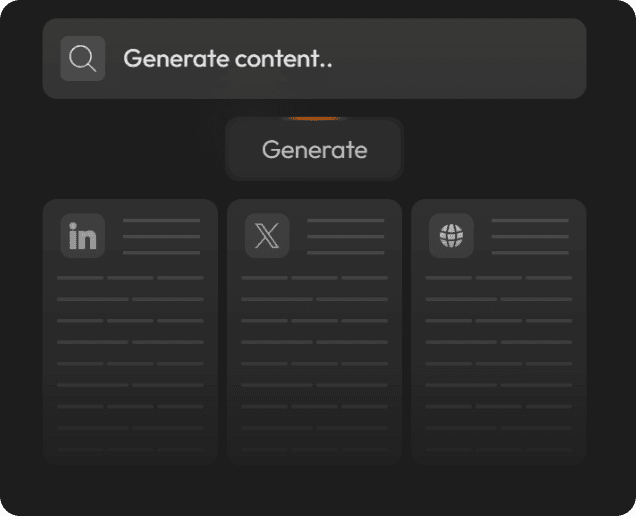Click the X card header title lines
Image resolution: width=636 pixels, height=516 pixels.
[x=345, y=236]
